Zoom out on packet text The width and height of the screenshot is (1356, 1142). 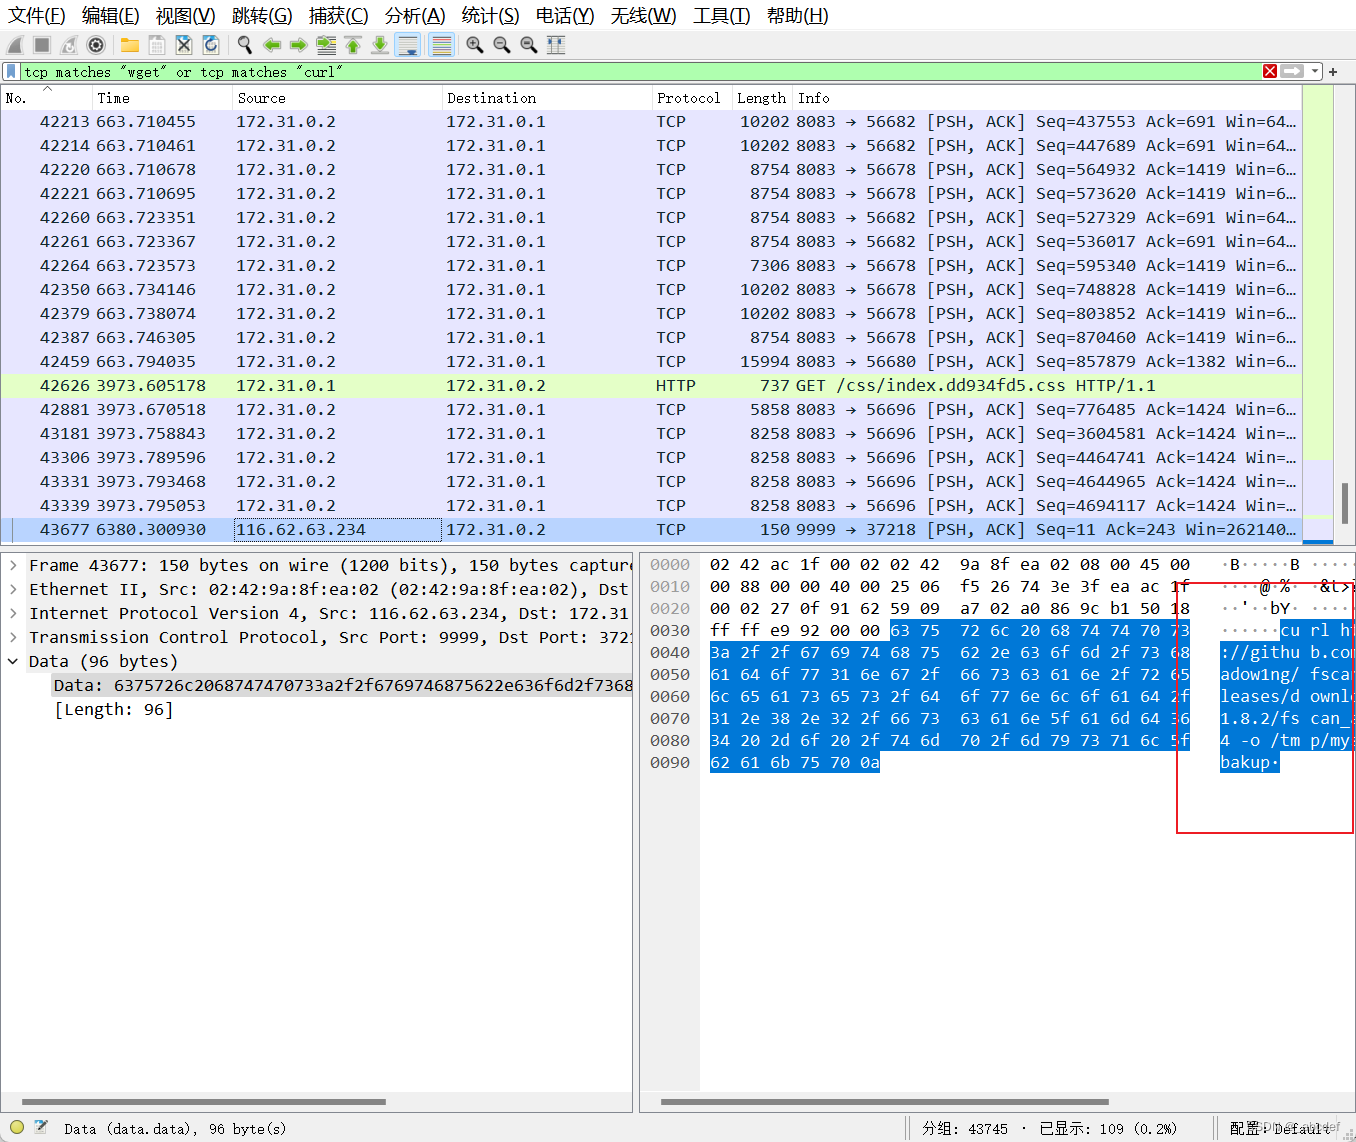pyautogui.click(x=502, y=45)
